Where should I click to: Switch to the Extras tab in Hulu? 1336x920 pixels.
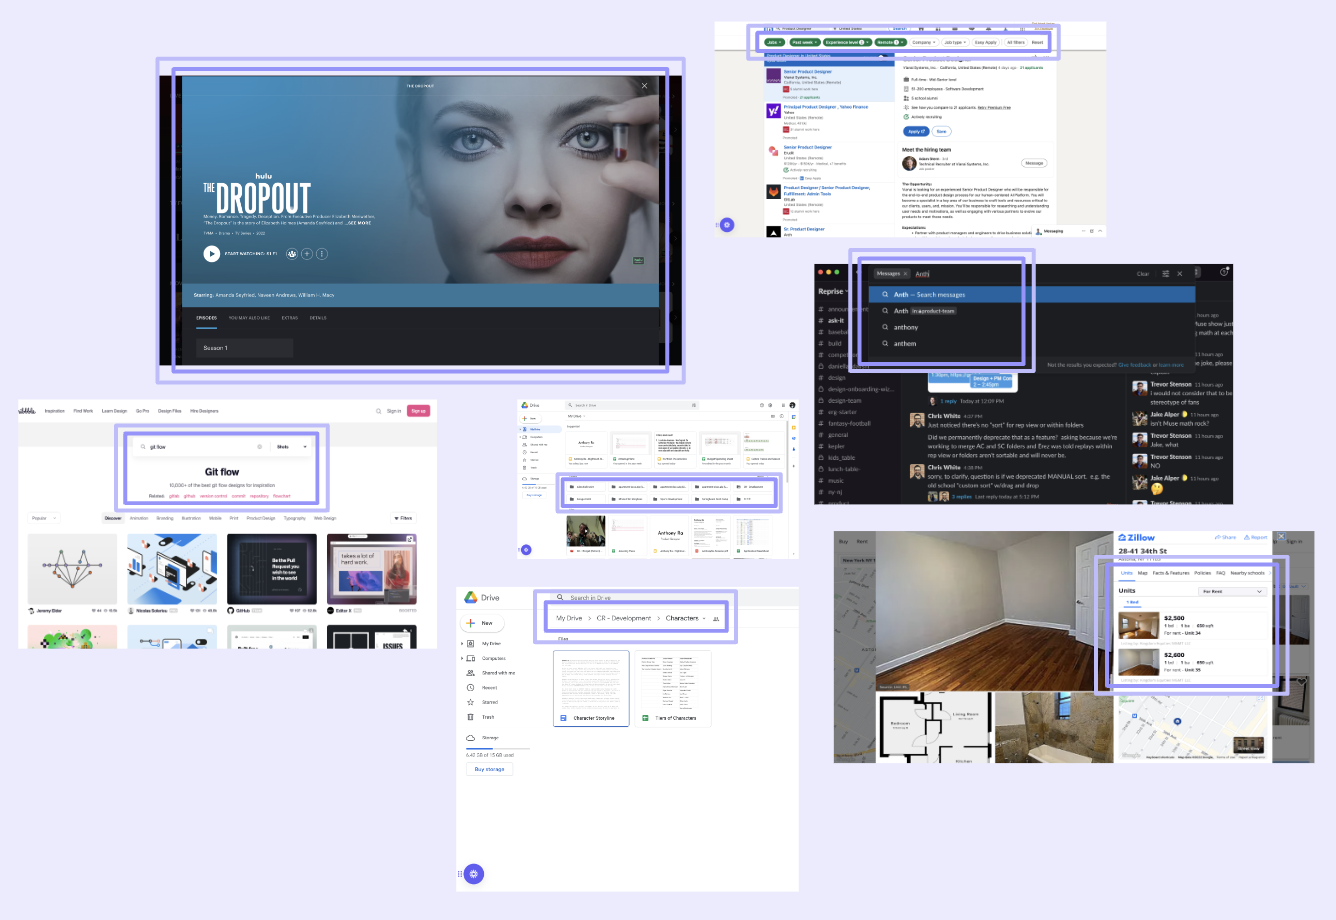(x=290, y=318)
